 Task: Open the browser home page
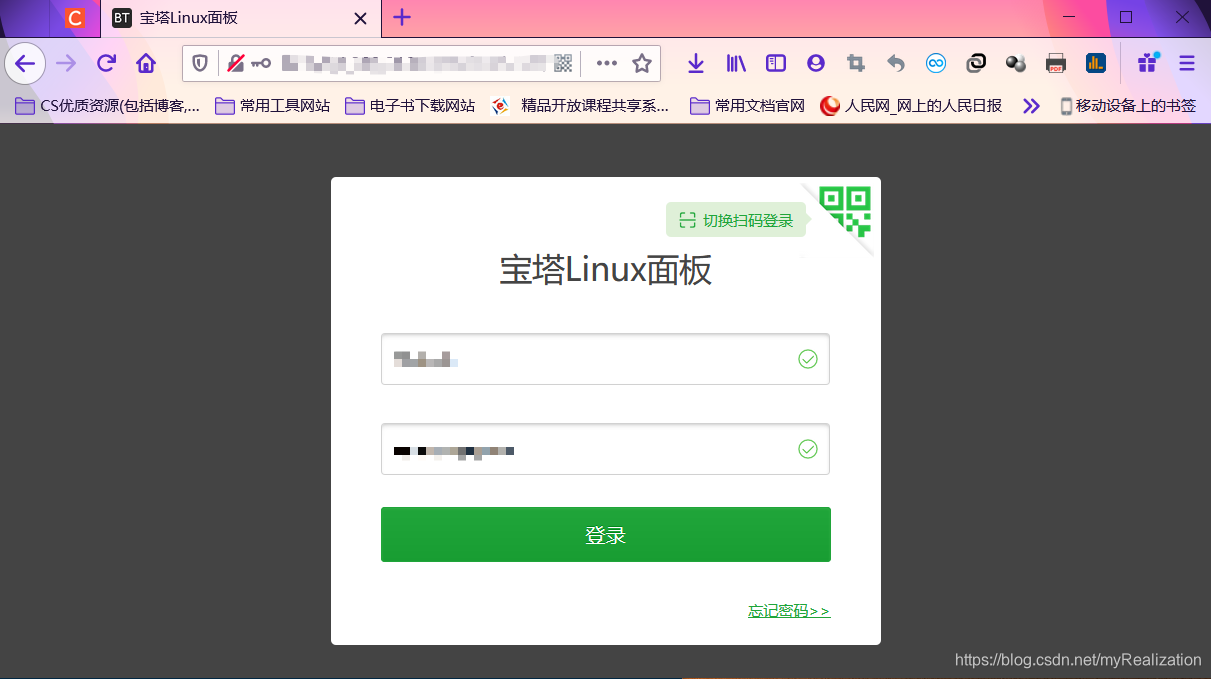(146, 64)
